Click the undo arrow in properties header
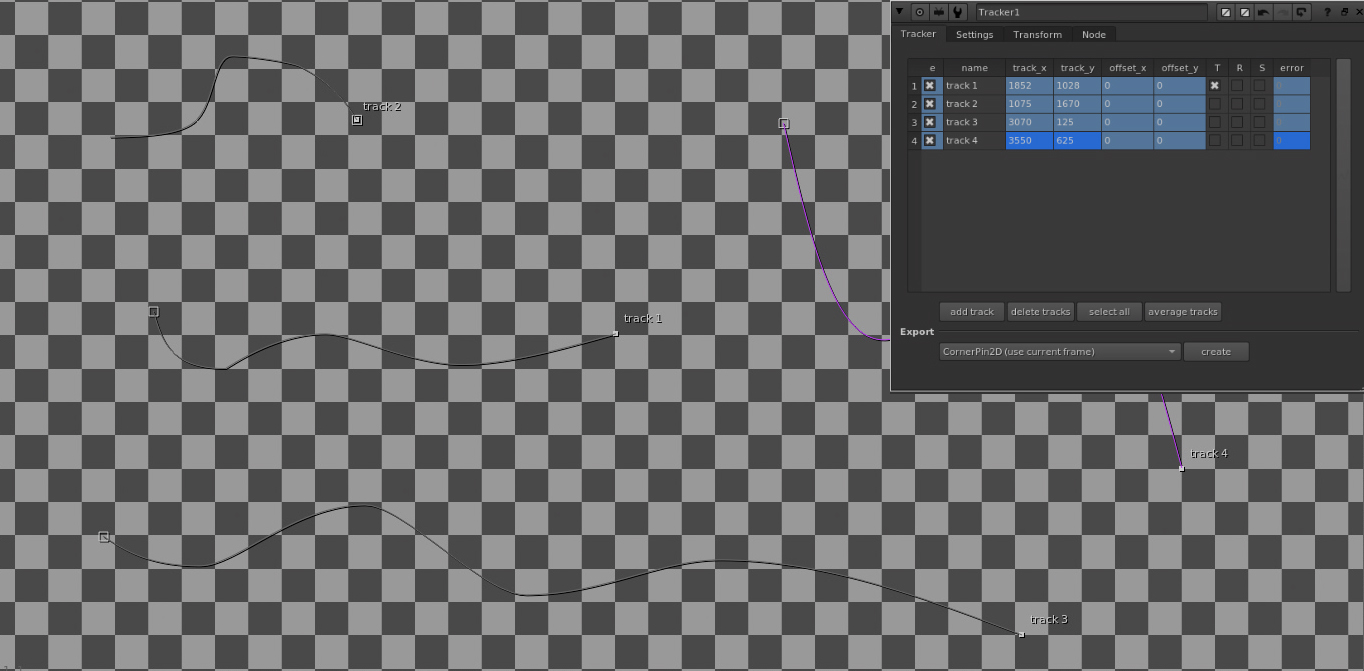1364x671 pixels. point(1264,12)
